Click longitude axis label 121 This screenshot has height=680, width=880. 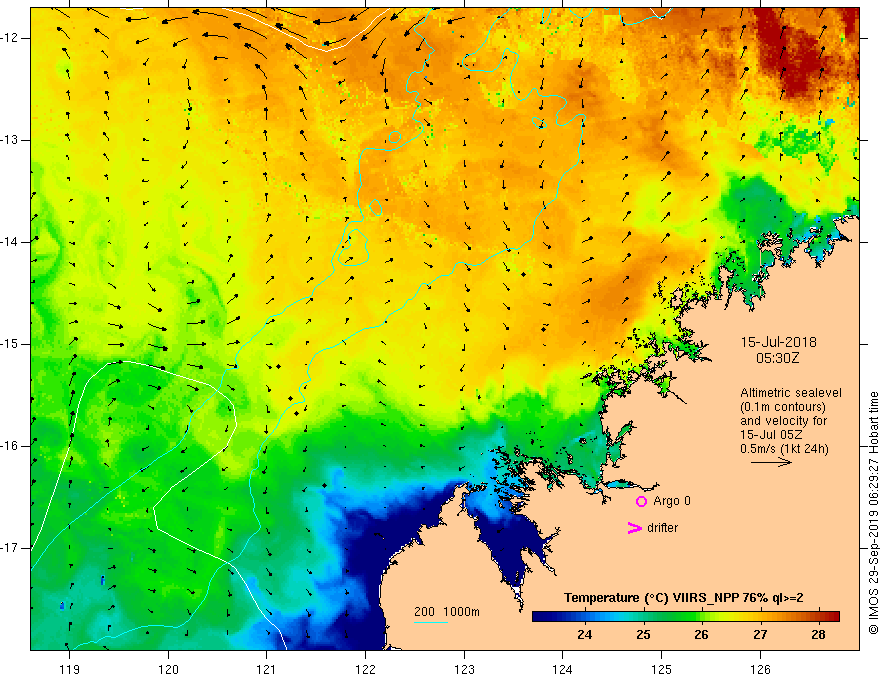[x=267, y=669]
